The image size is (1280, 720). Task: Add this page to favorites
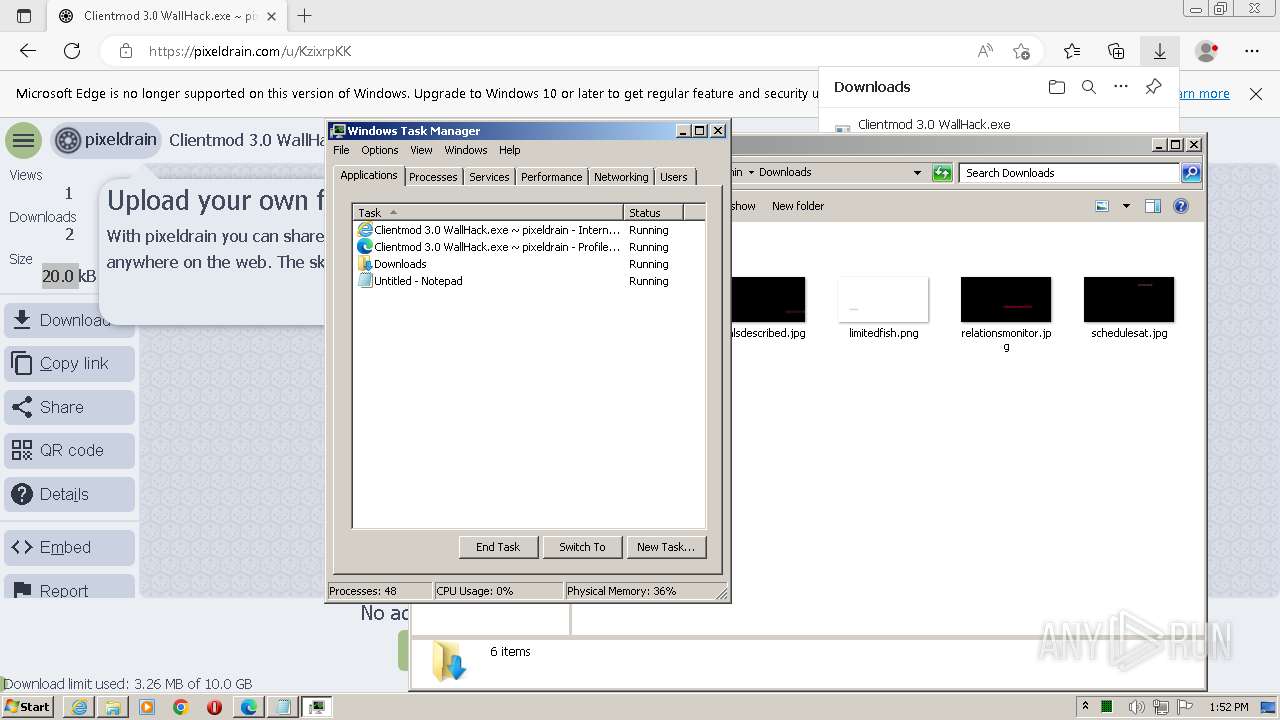tap(1021, 51)
